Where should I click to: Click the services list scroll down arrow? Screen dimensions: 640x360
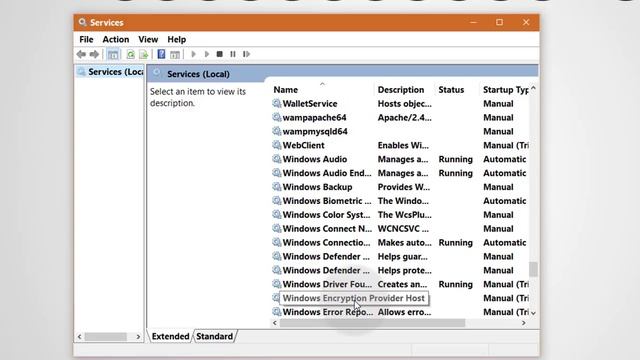click(533, 313)
